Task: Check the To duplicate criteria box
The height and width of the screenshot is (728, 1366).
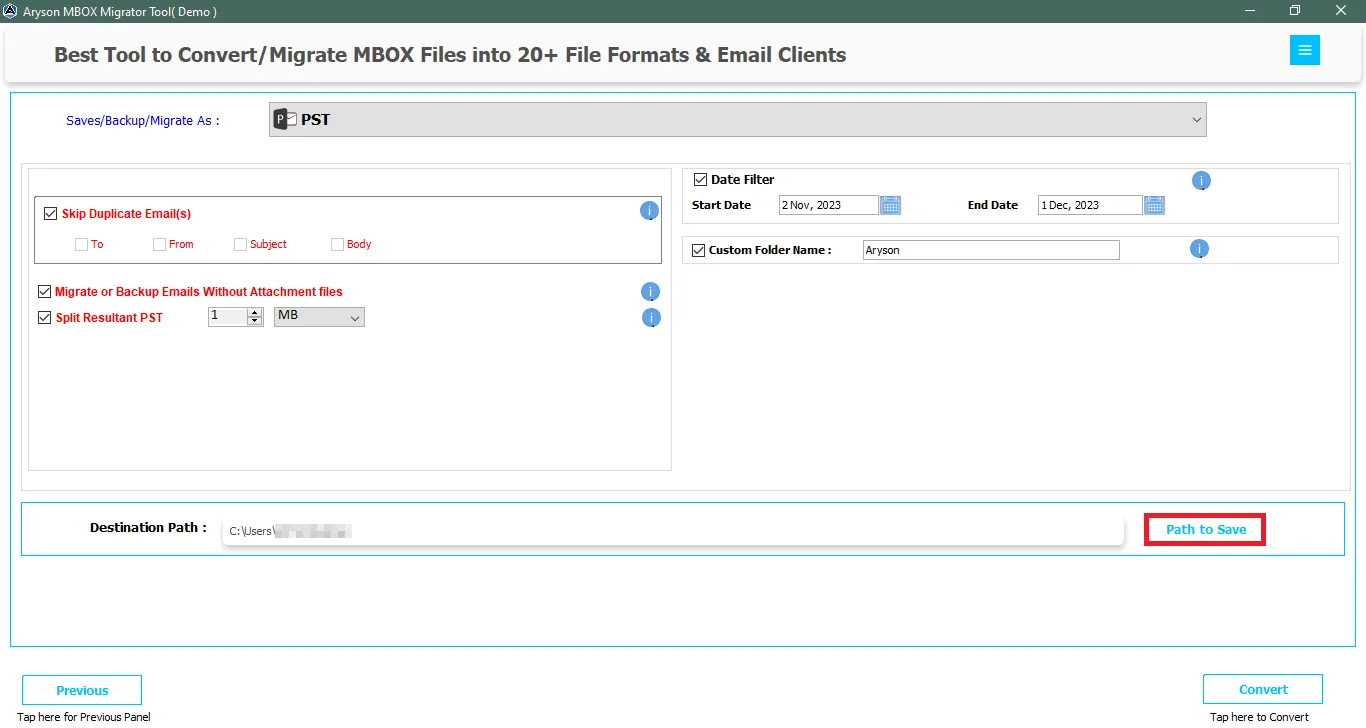Action: point(81,244)
